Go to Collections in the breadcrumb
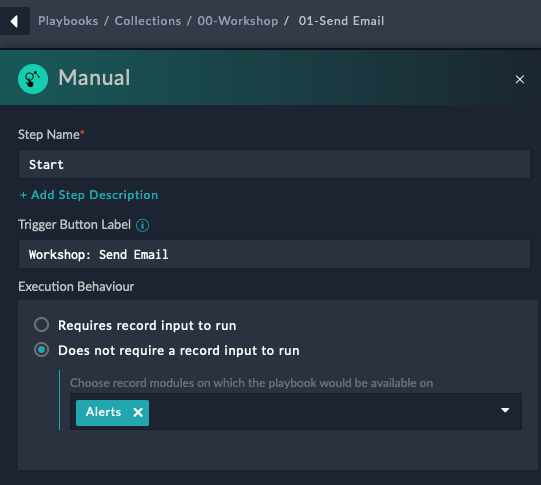The height and width of the screenshot is (485, 541). pos(148,21)
